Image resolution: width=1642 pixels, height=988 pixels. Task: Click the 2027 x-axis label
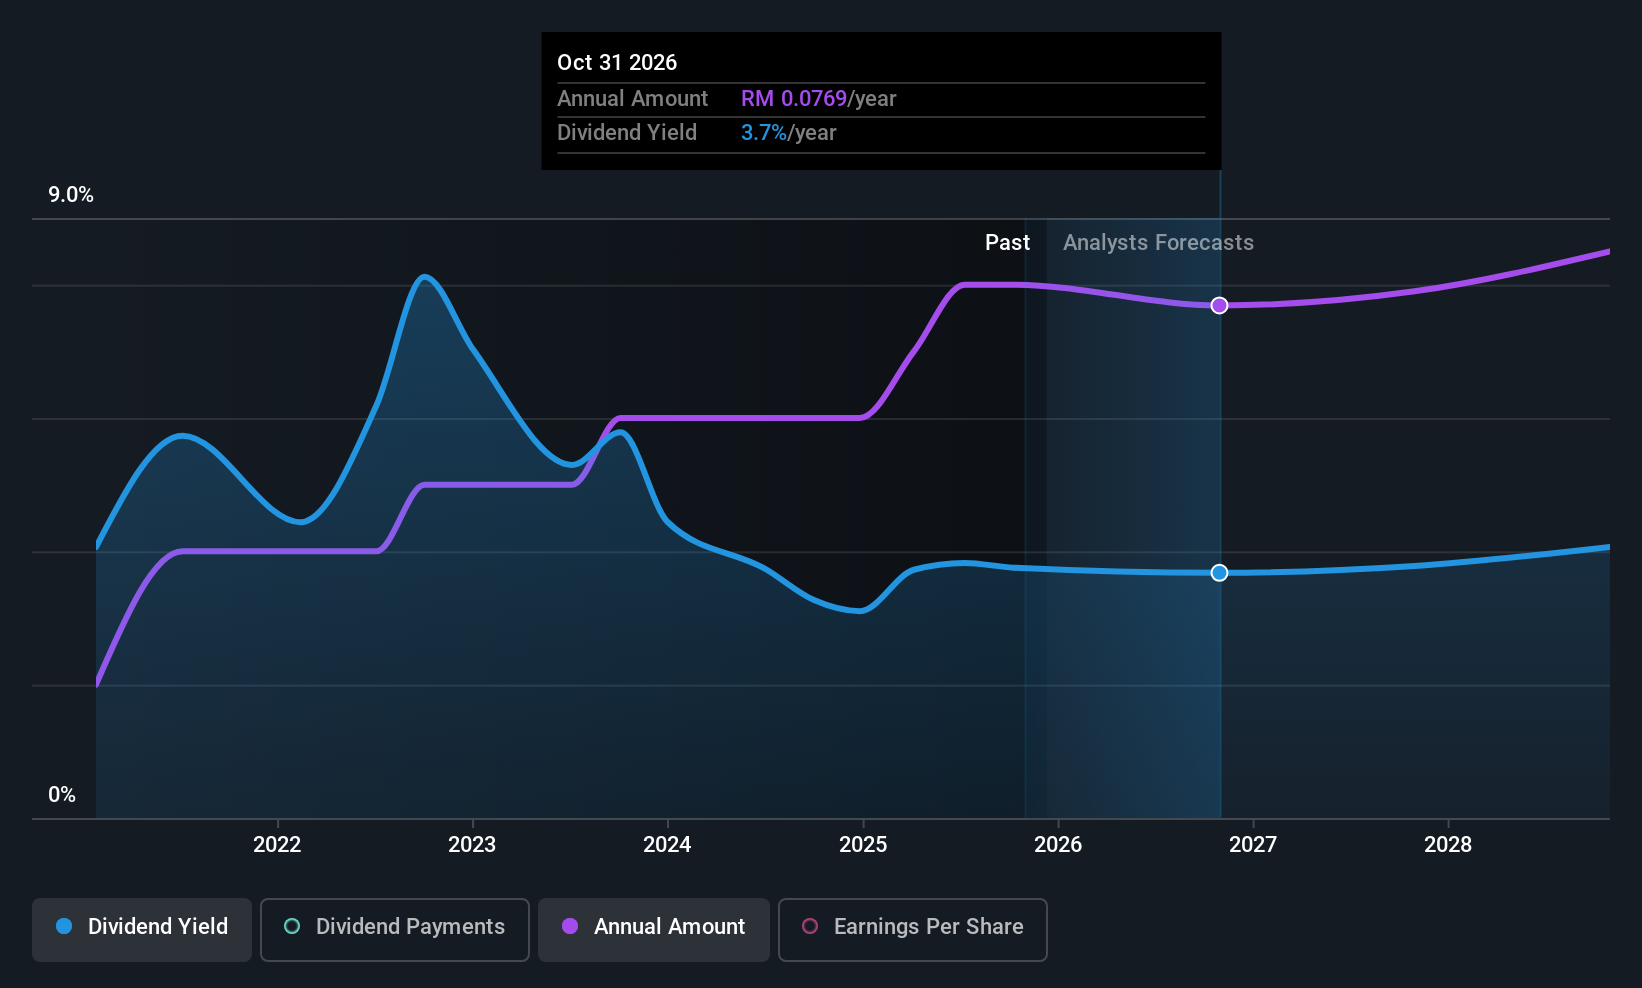[1253, 845]
